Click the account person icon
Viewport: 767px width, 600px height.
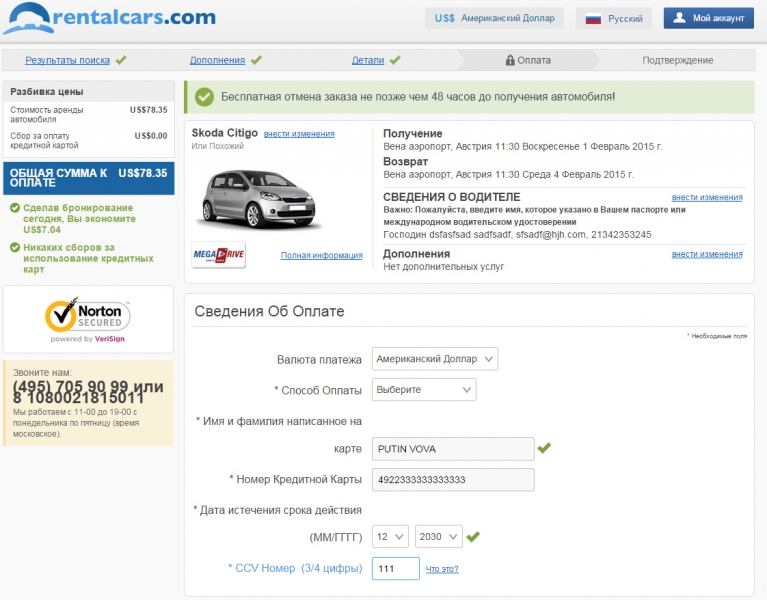(x=679, y=18)
